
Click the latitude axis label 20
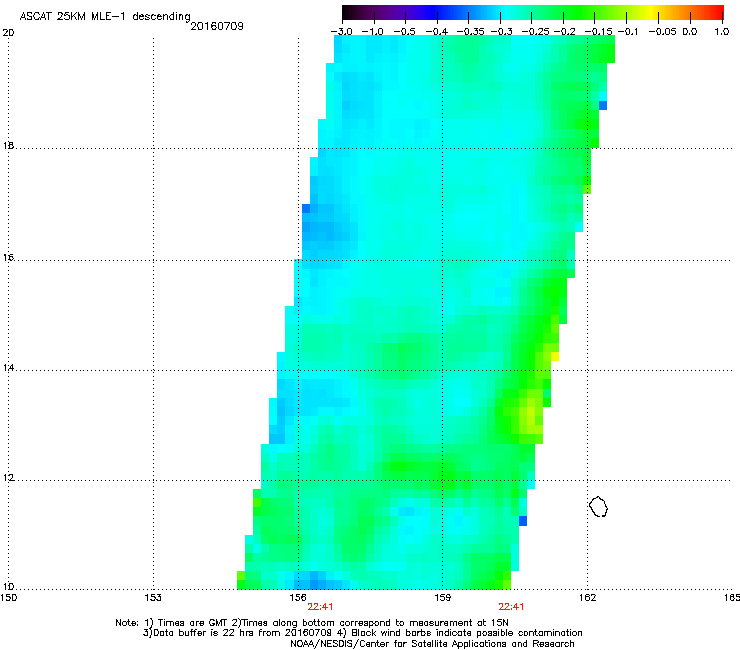pos(8,33)
